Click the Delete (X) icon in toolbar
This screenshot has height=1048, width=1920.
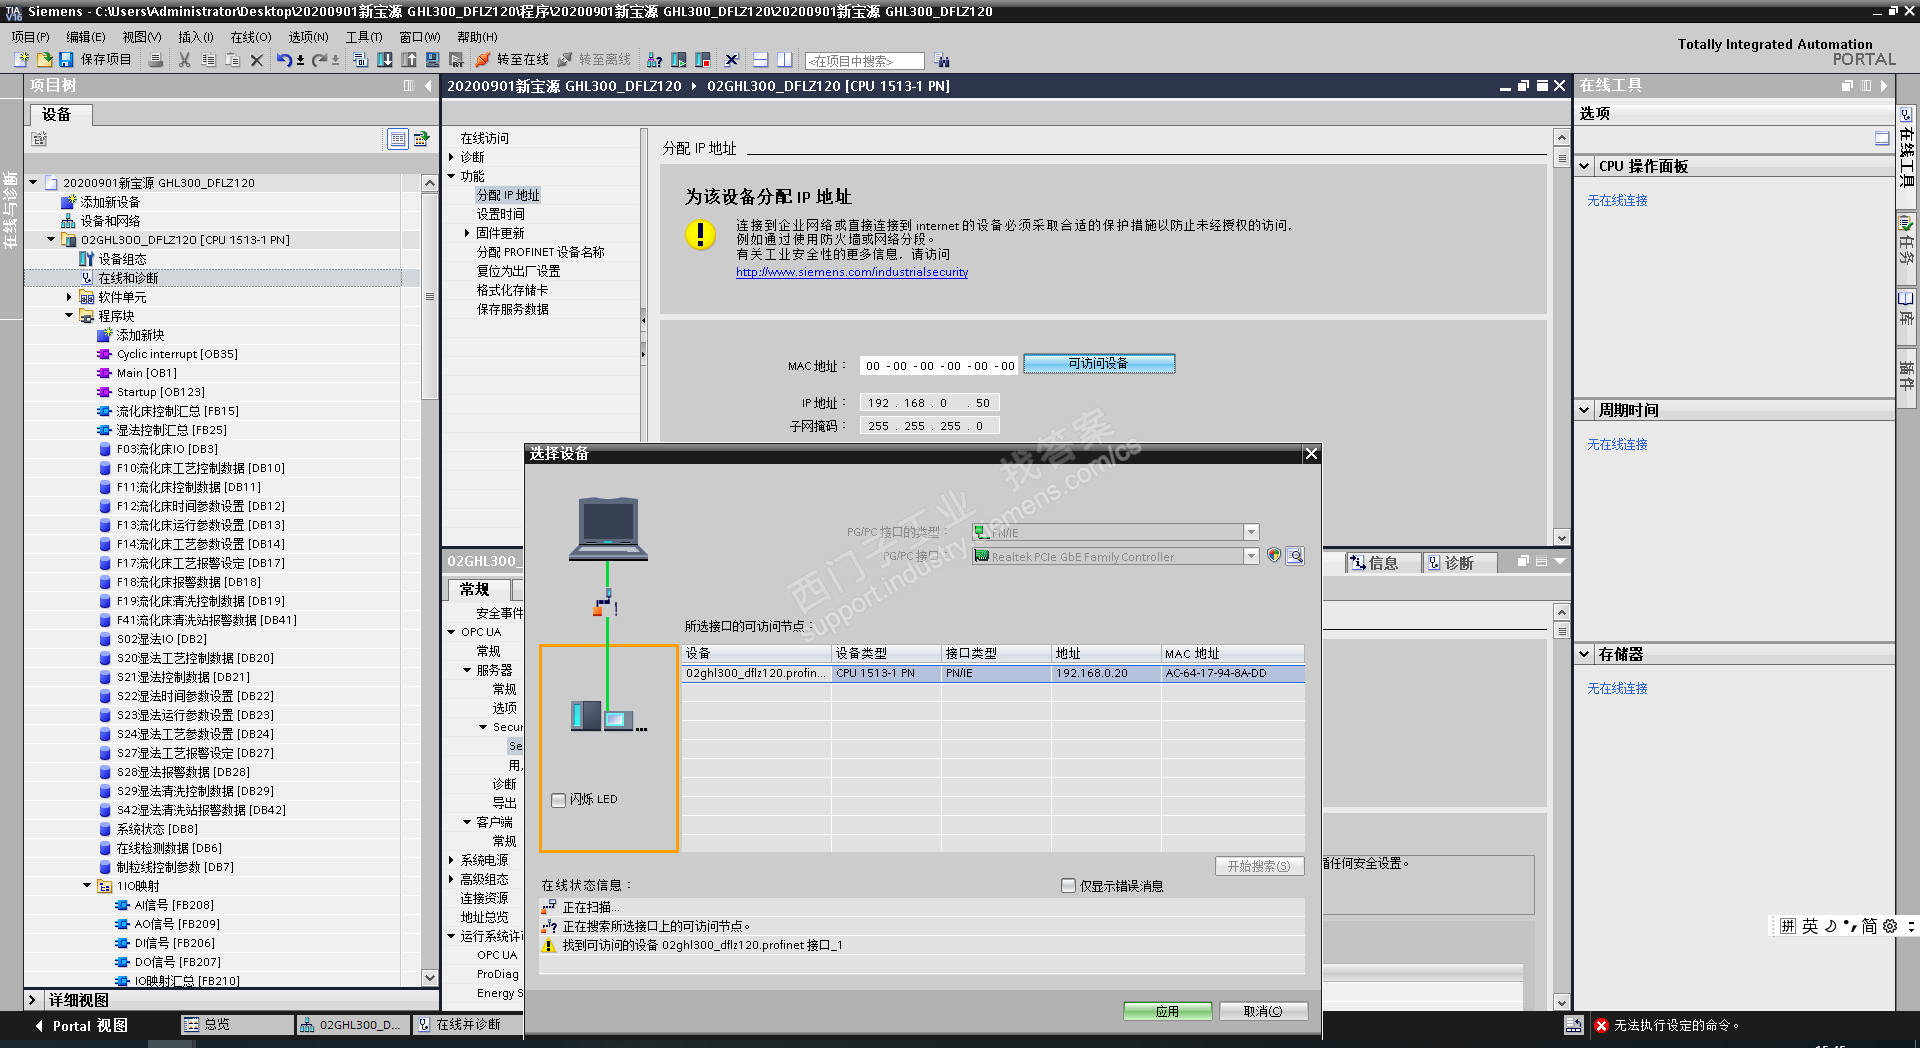pyautogui.click(x=257, y=60)
